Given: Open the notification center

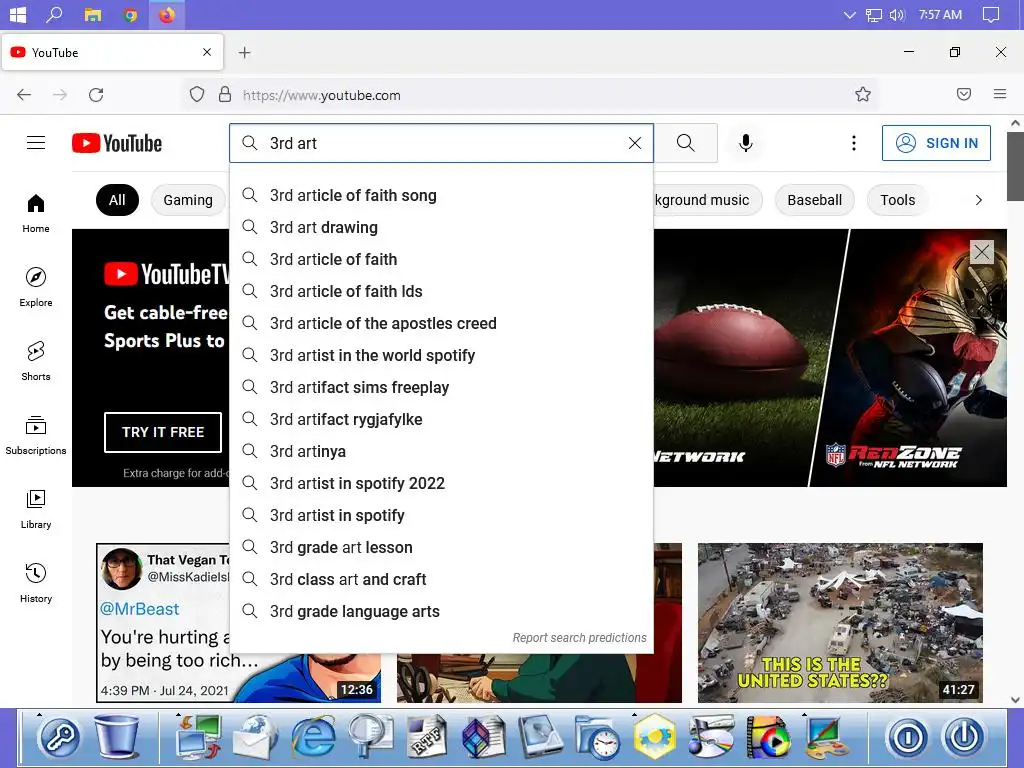Looking at the screenshot, I should (991, 14).
